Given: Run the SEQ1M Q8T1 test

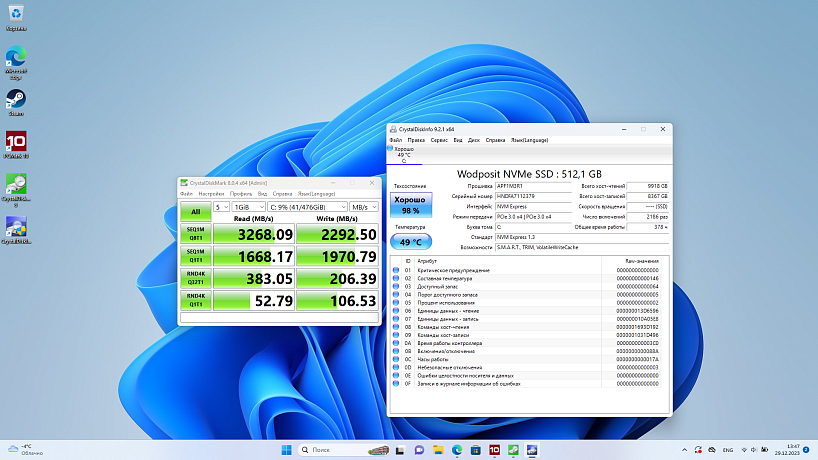Looking at the screenshot, I should pyautogui.click(x=196, y=234).
